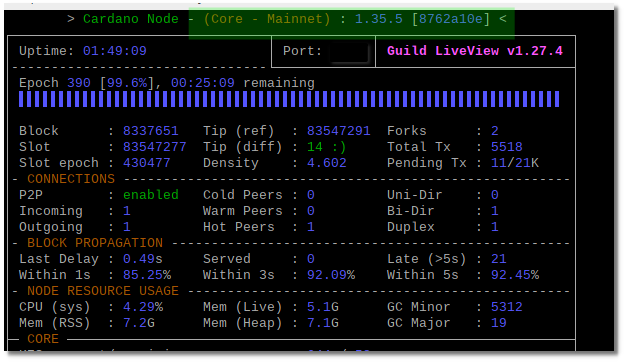Click the GC Major value 19
The image size is (624, 362).
pos(499,323)
